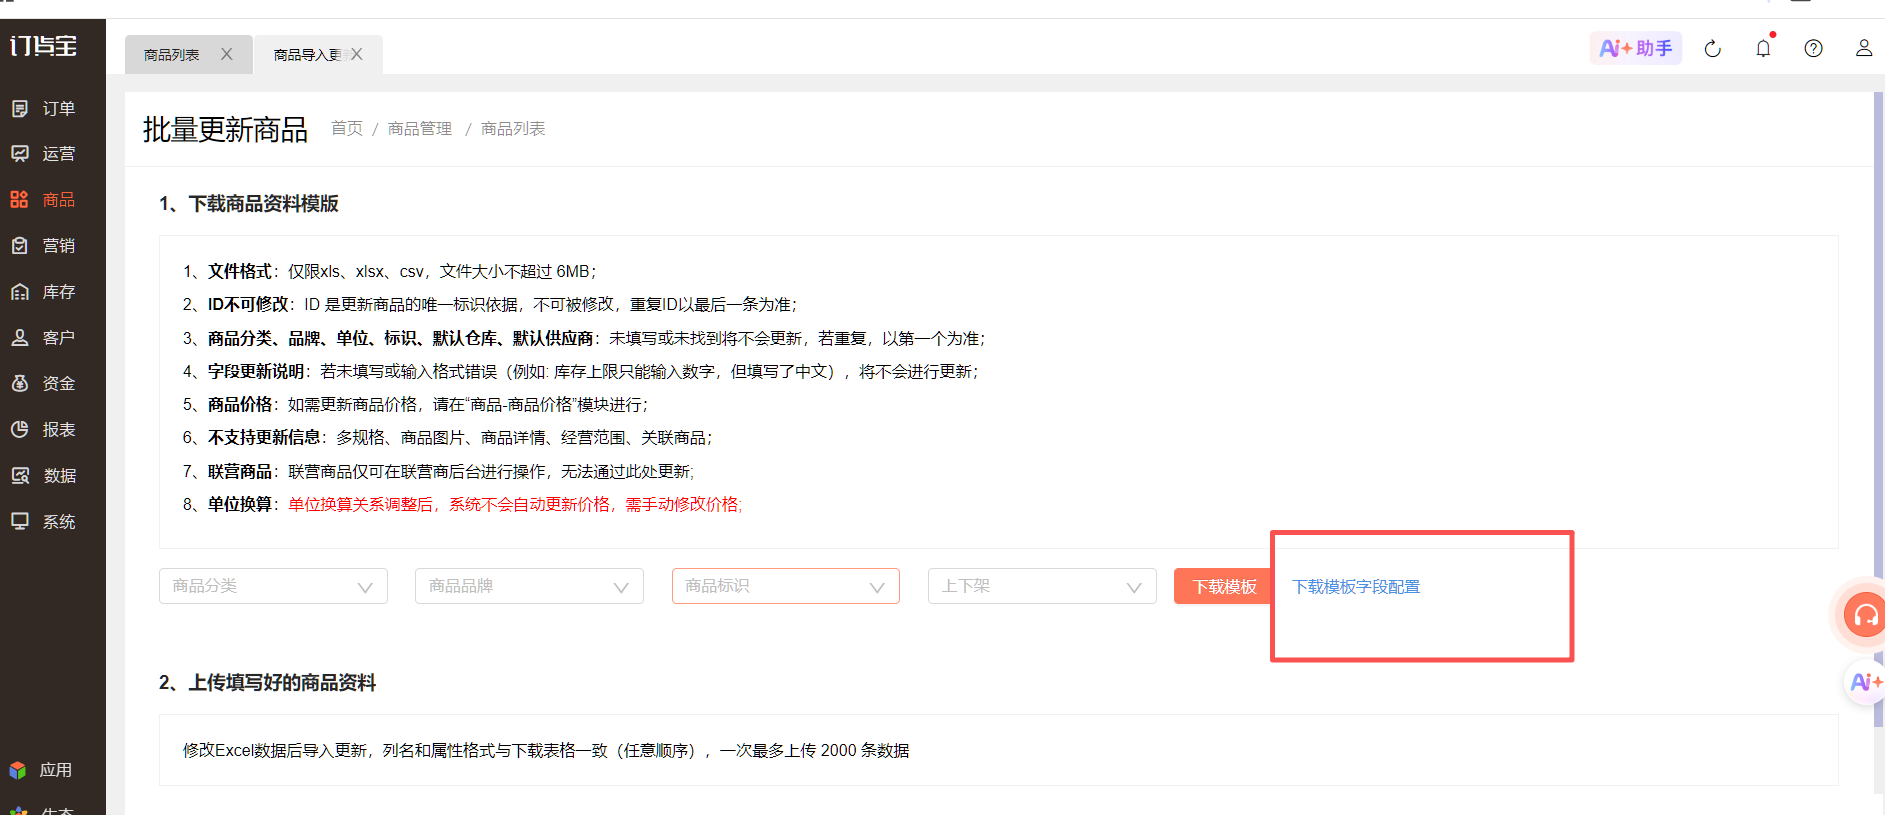This screenshot has height=815, width=1885.
Task: Click the red text about 单位换算
Action: pos(515,504)
